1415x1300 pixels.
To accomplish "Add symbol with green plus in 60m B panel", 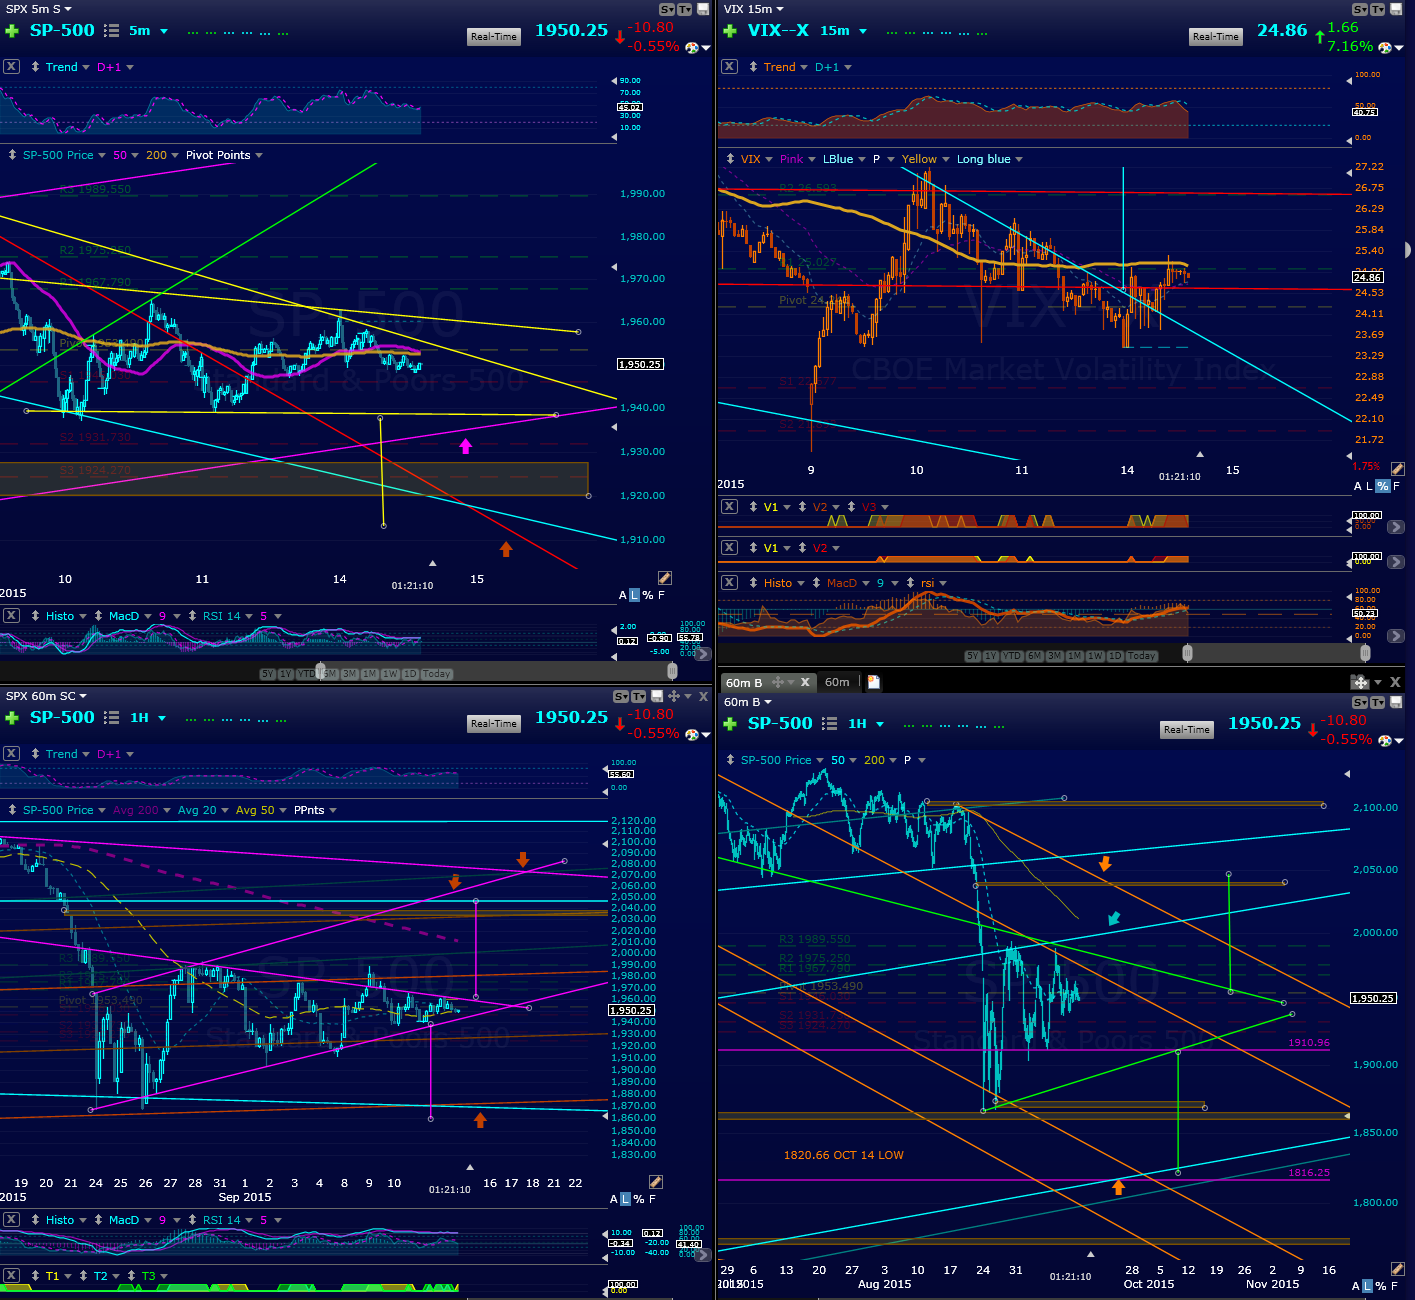I will click(x=730, y=724).
